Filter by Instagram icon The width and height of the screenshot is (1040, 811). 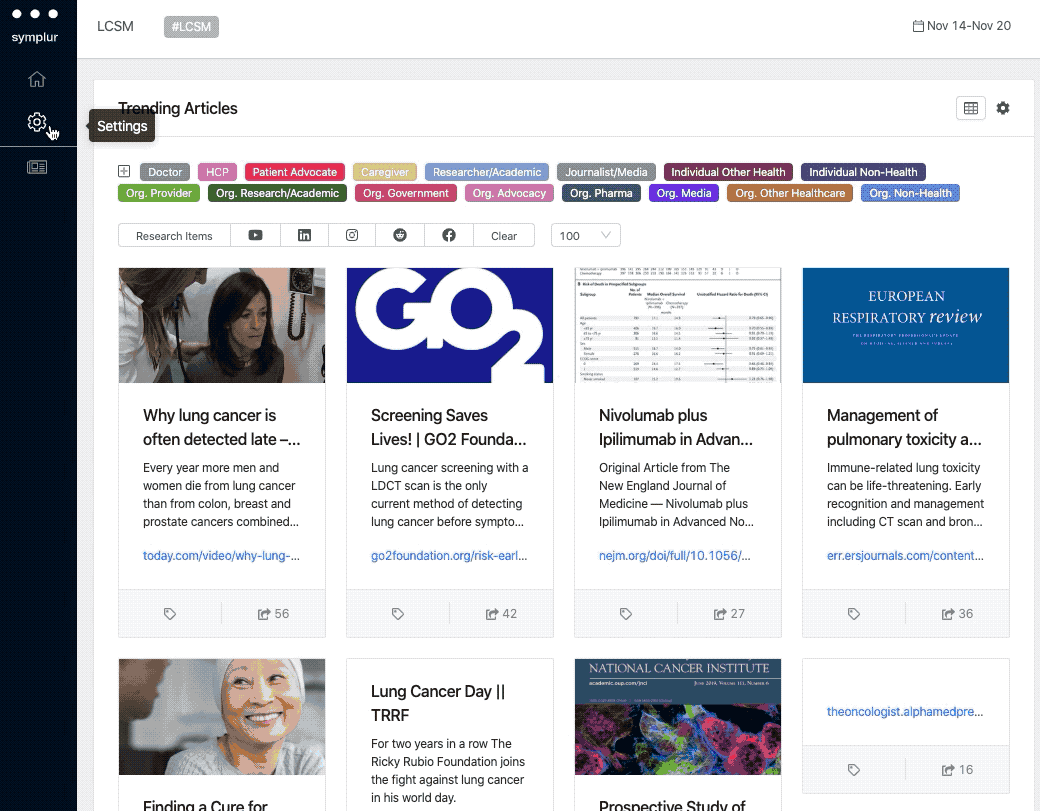click(352, 235)
